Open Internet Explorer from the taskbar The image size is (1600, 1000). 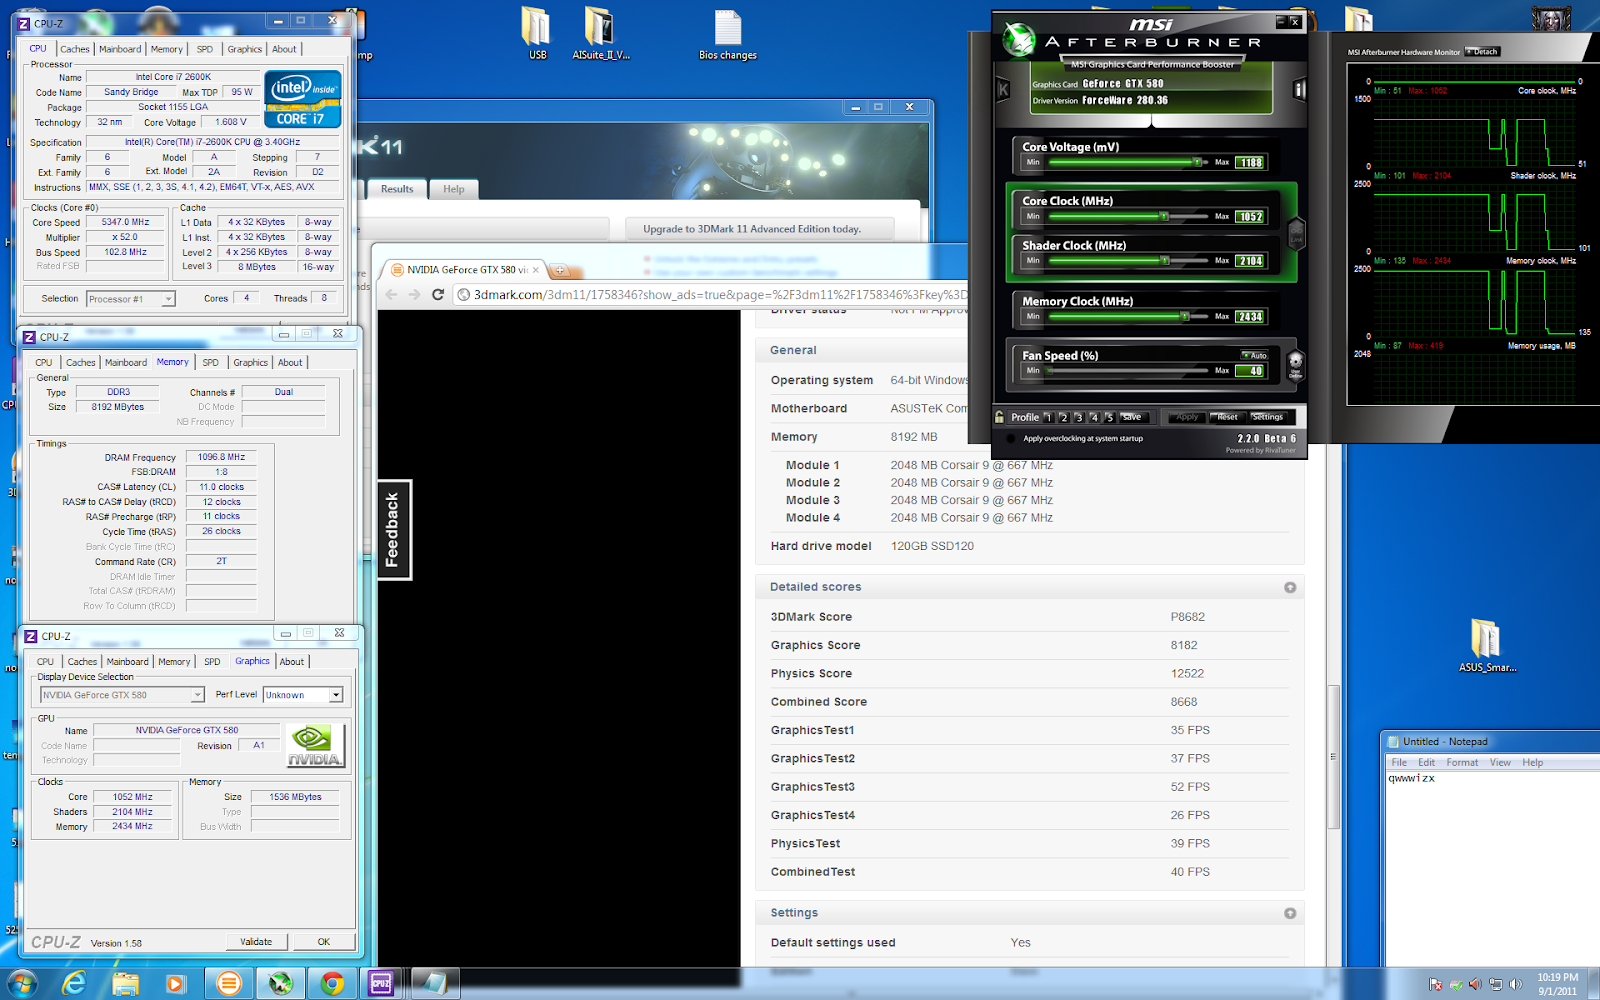pos(74,984)
